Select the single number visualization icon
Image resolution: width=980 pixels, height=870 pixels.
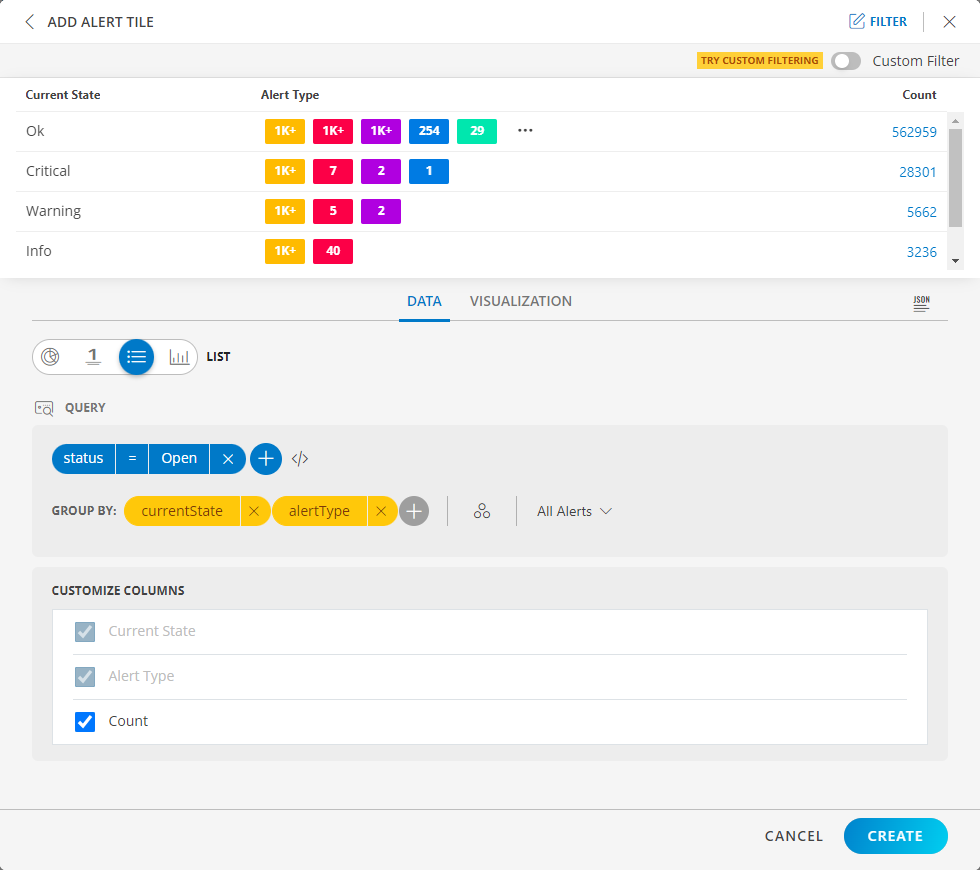tap(93, 357)
